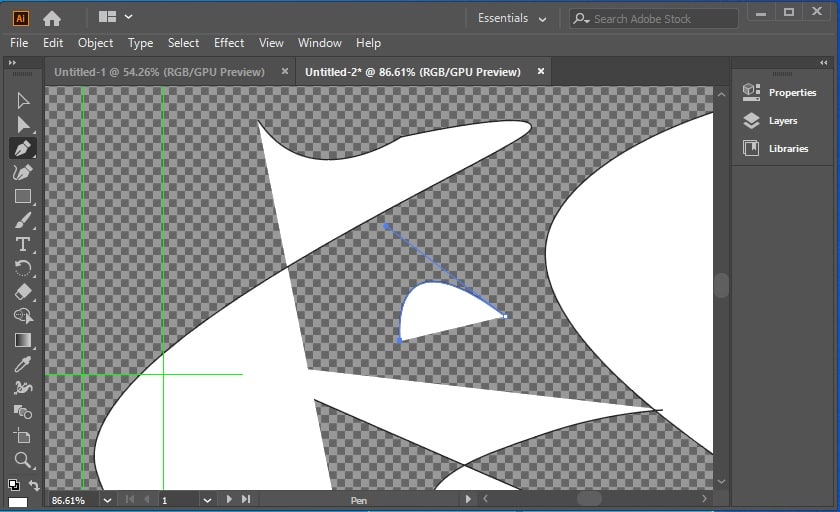Open the Libraries panel
This screenshot has height=512, width=840.
pos(776,148)
